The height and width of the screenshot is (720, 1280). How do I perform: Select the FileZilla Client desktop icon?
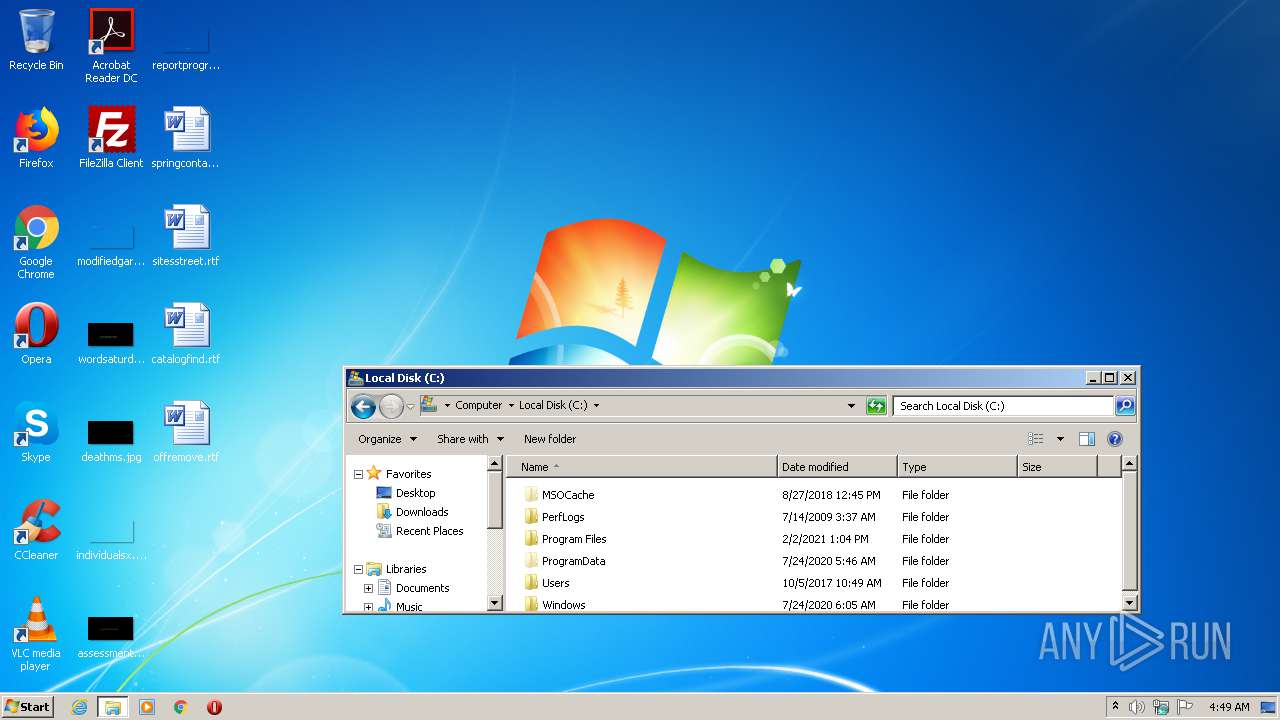click(111, 138)
